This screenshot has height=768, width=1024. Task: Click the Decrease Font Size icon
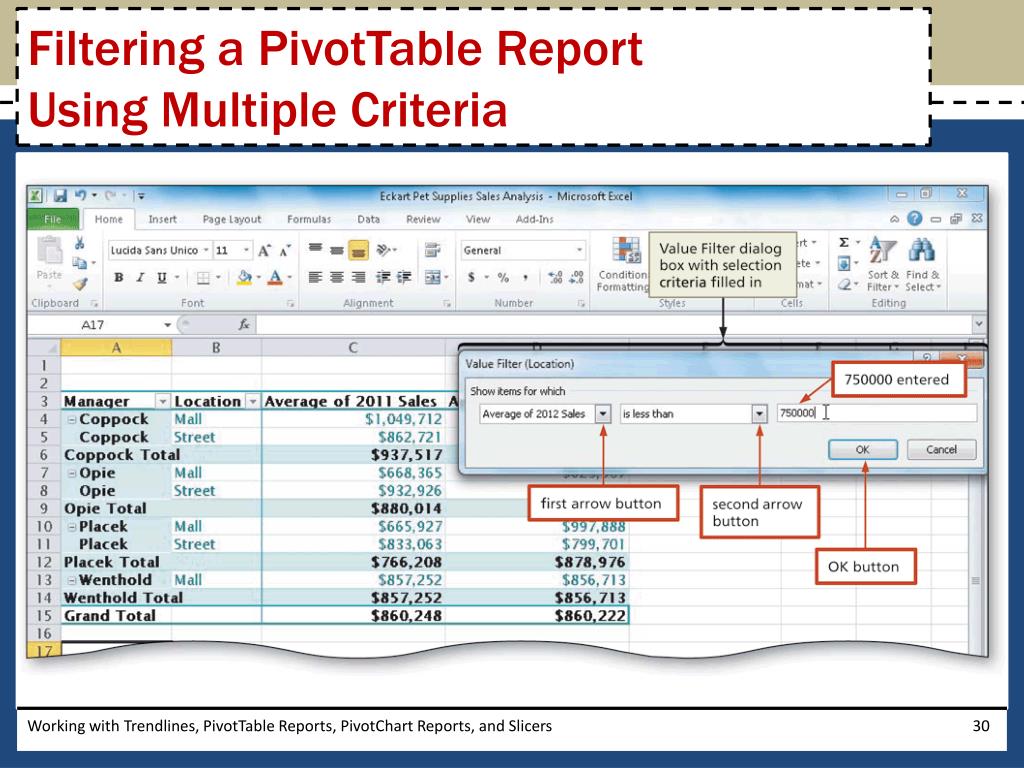(x=285, y=251)
